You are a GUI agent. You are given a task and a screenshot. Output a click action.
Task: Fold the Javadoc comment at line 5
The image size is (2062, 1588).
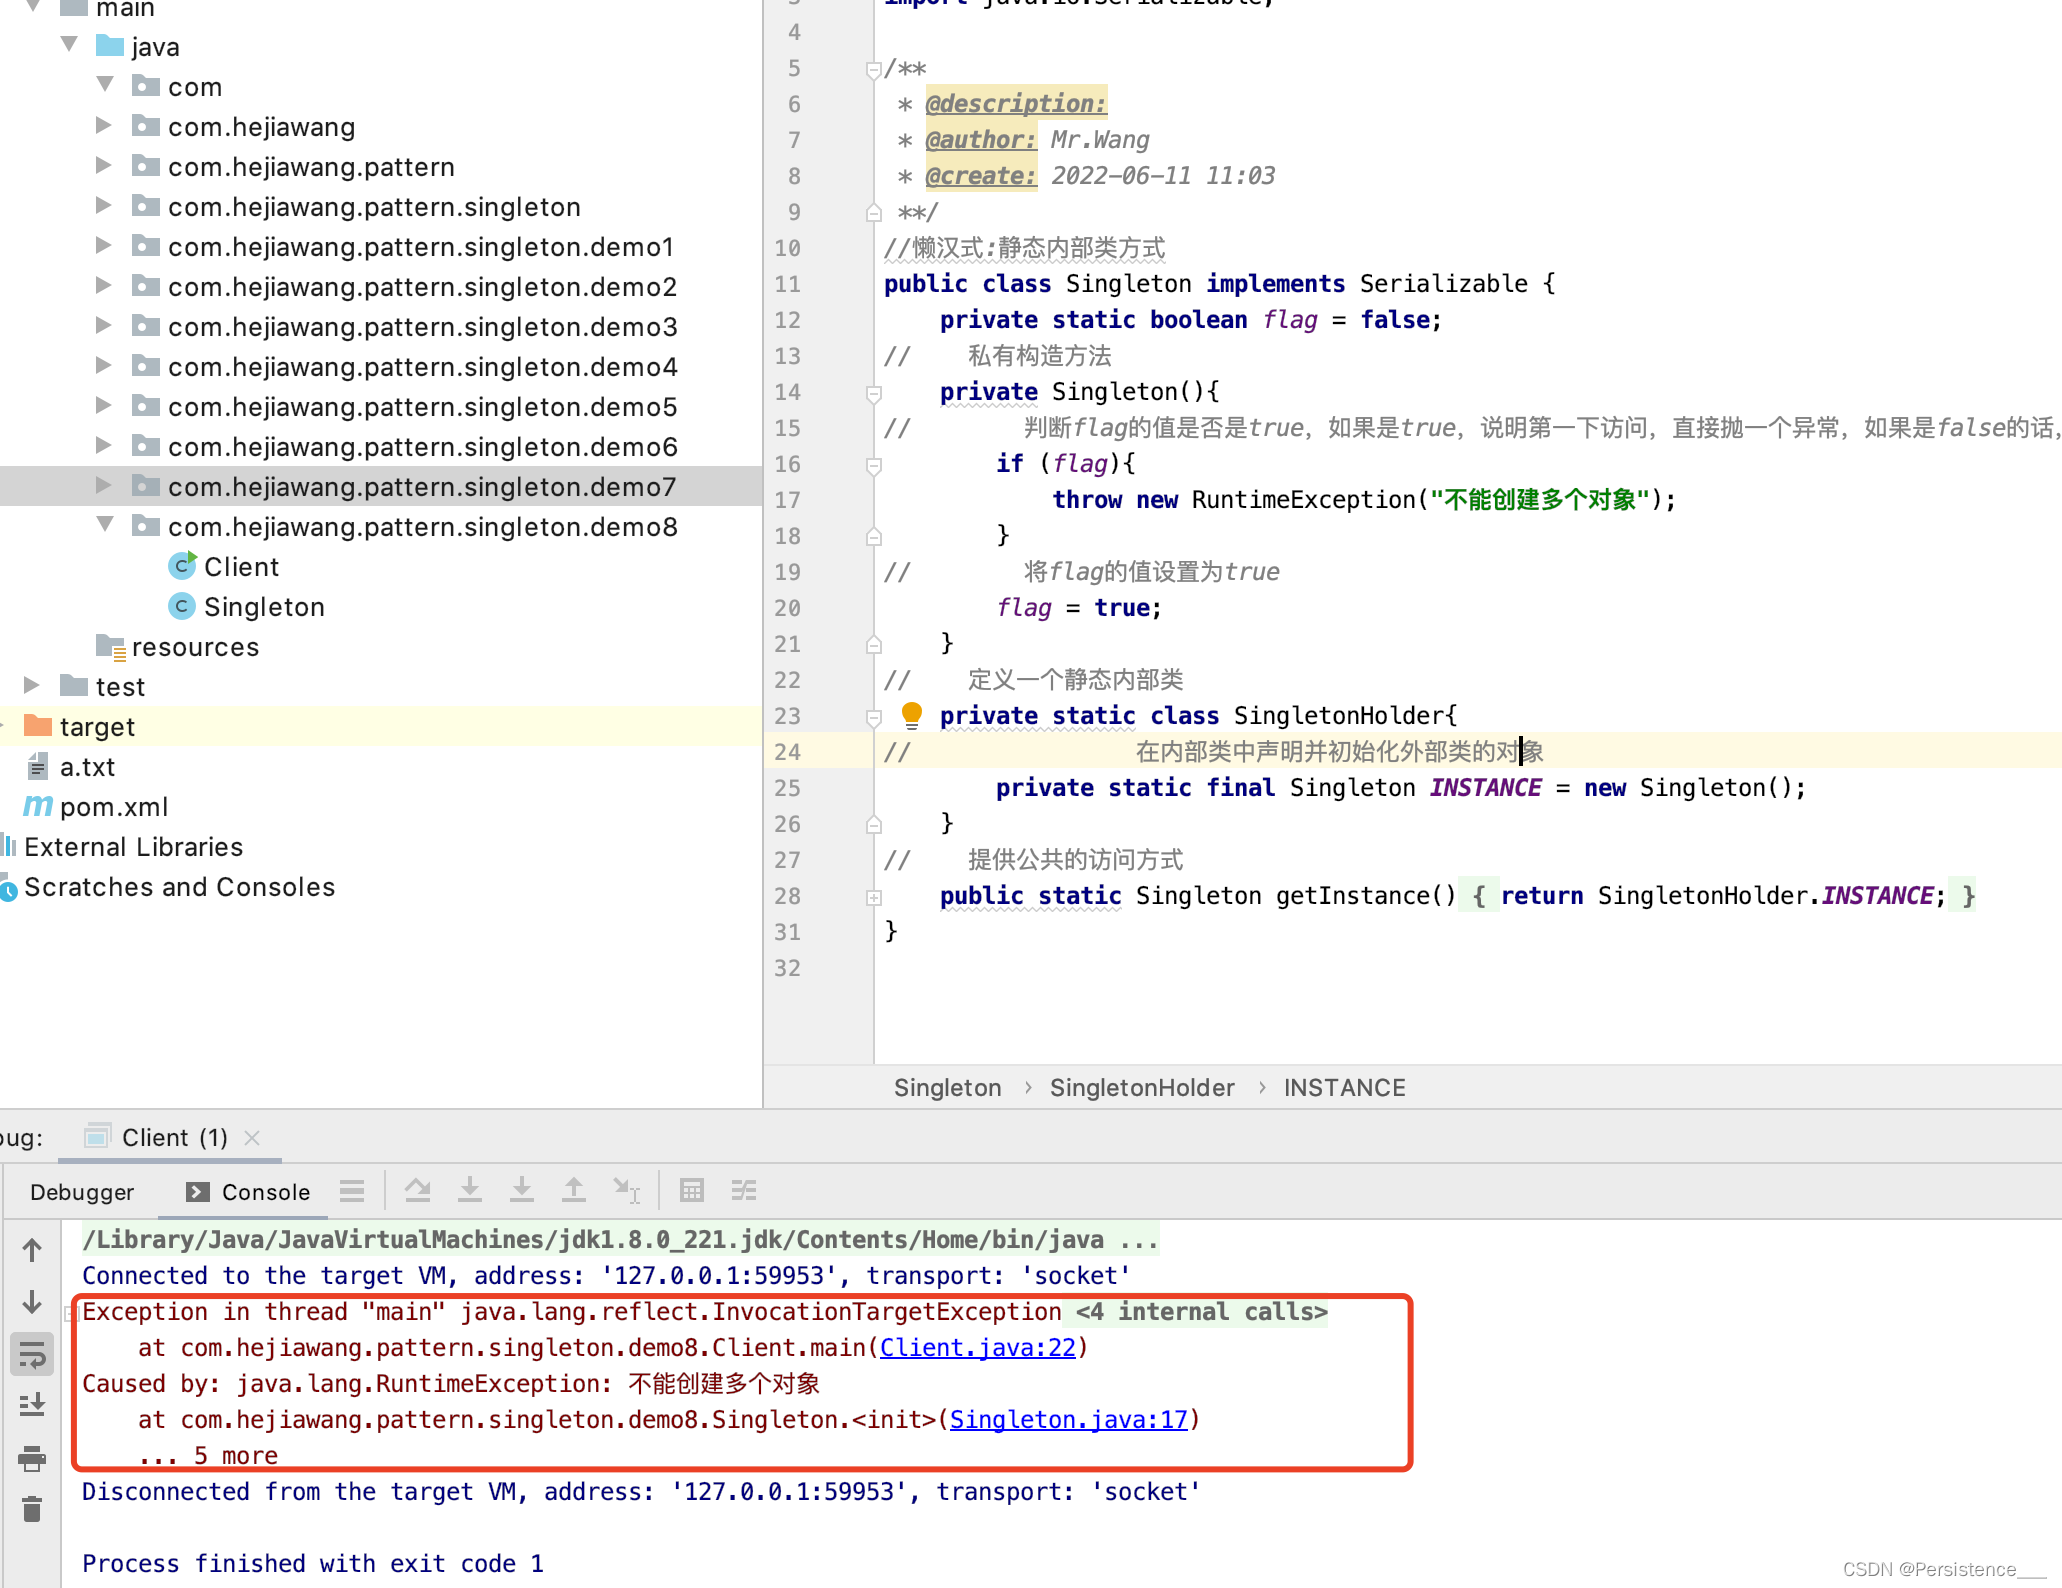[x=873, y=69]
